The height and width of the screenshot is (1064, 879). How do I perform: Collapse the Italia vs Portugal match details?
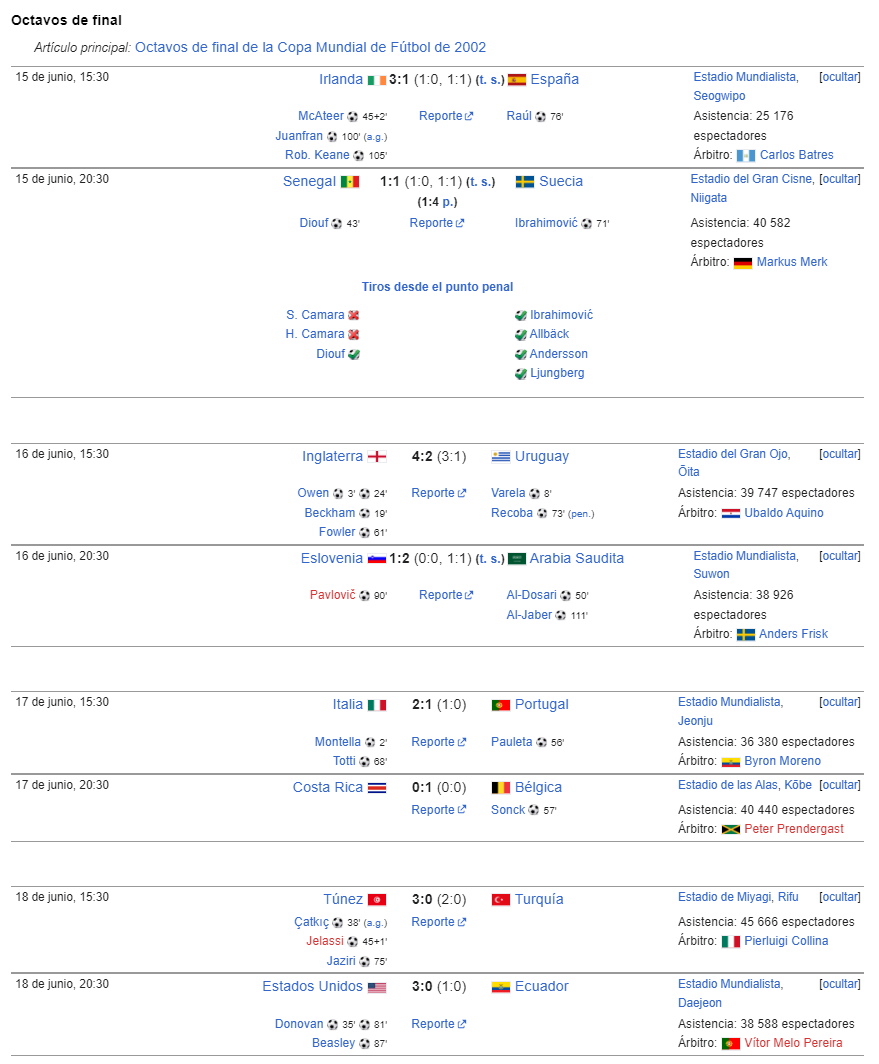coord(840,702)
